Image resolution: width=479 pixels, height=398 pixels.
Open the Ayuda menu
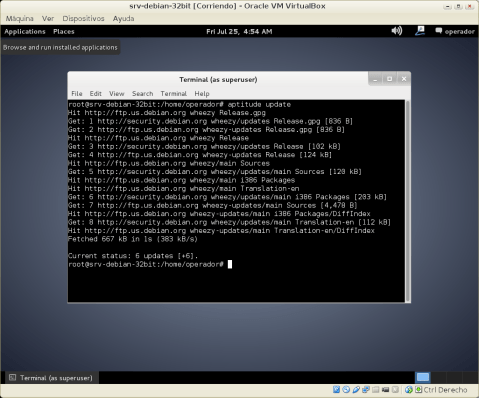[123, 18]
